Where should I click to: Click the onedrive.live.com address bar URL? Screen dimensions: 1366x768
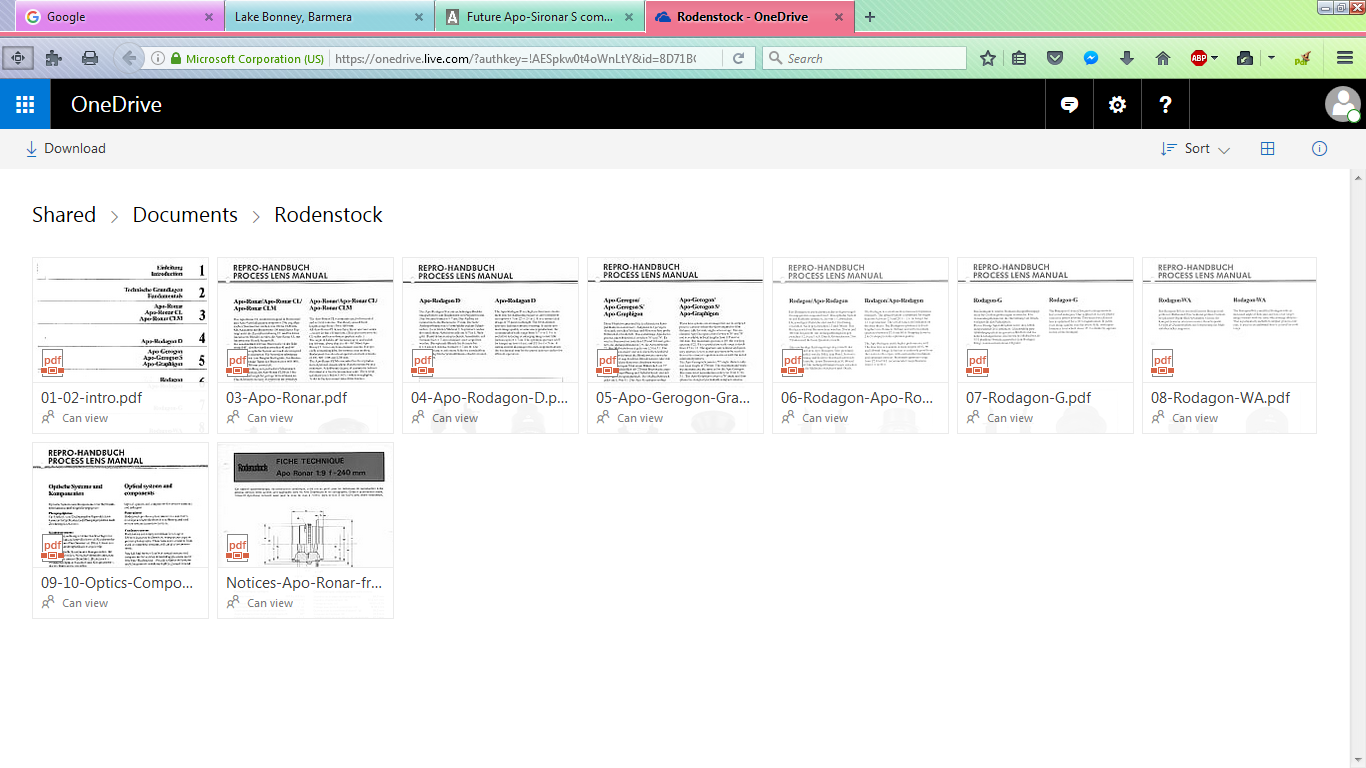pos(515,59)
